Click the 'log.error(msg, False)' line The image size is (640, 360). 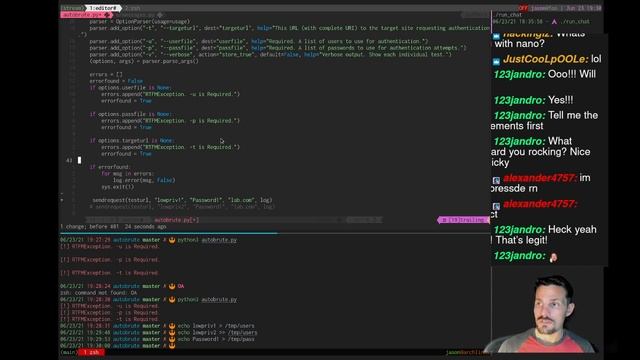click(x=144, y=180)
